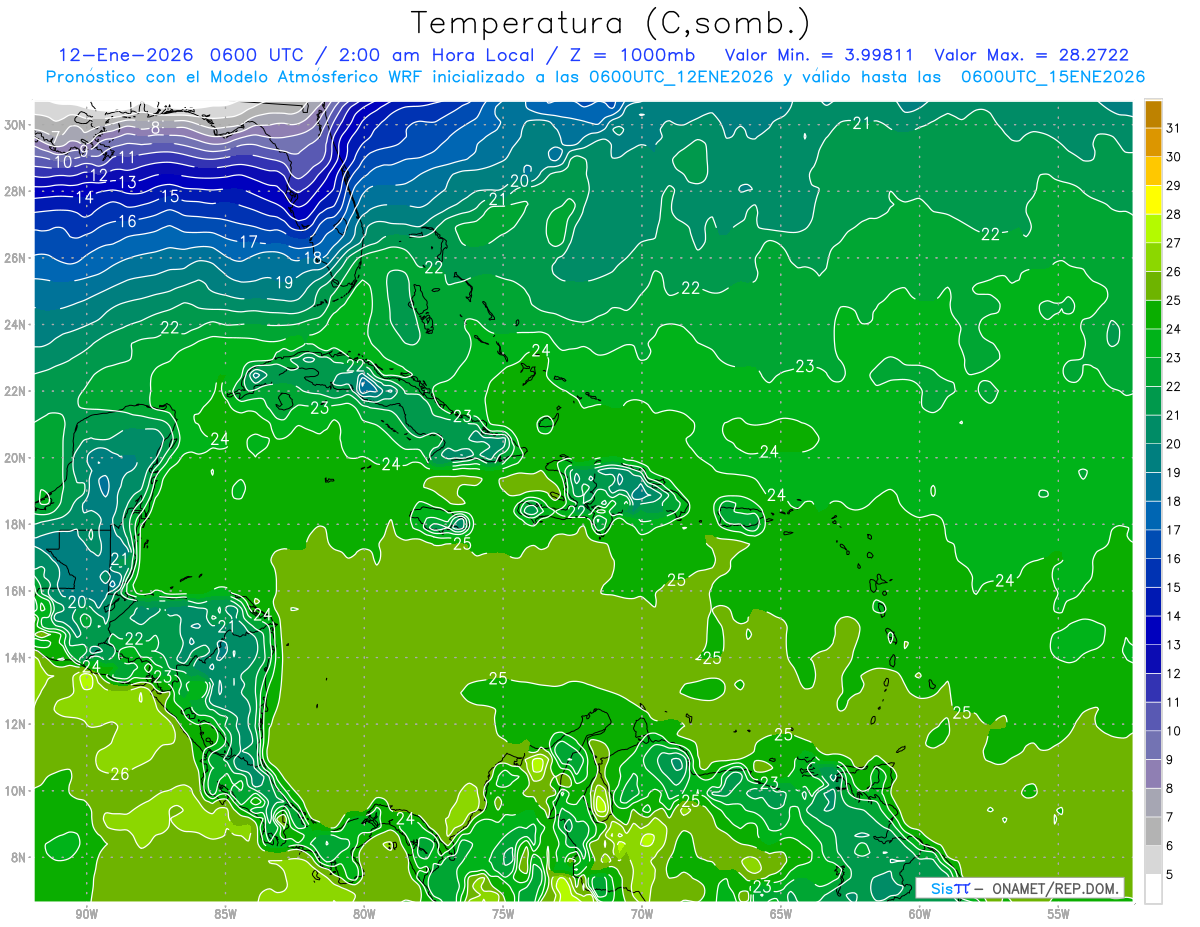Click the '12N' latitude axis label
The image size is (1200, 927).
[16, 724]
